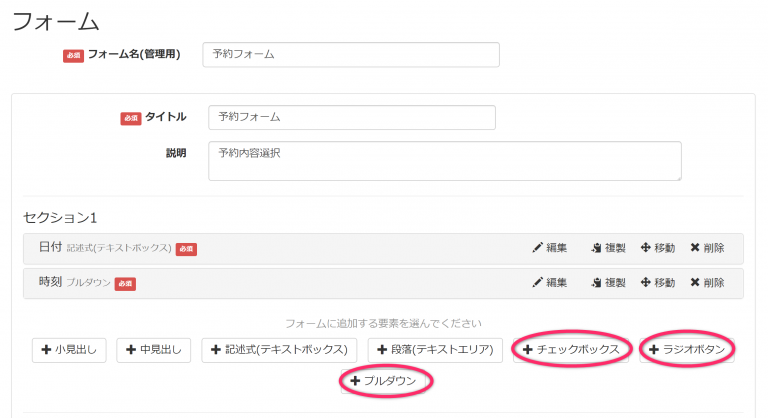Click the 時刻 field label
The width and height of the screenshot is (768, 418).
(x=50, y=282)
